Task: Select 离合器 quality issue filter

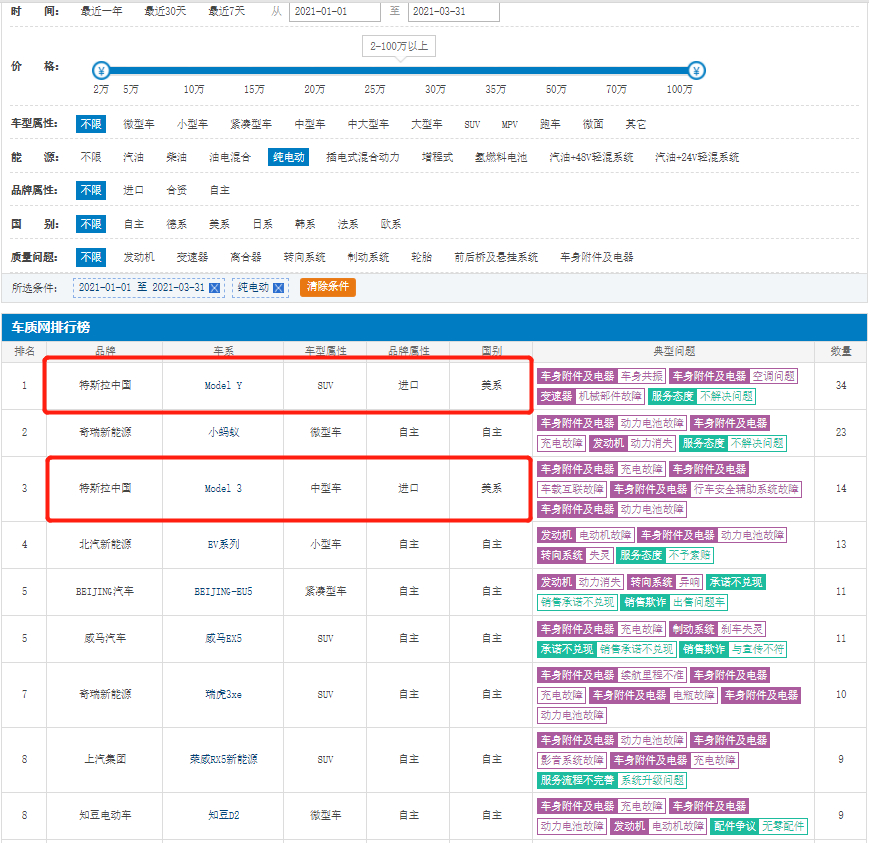Action: point(246,258)
